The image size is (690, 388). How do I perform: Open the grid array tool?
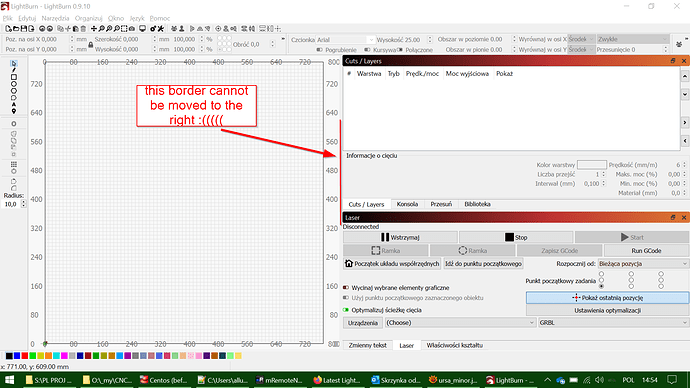[14, 164]
